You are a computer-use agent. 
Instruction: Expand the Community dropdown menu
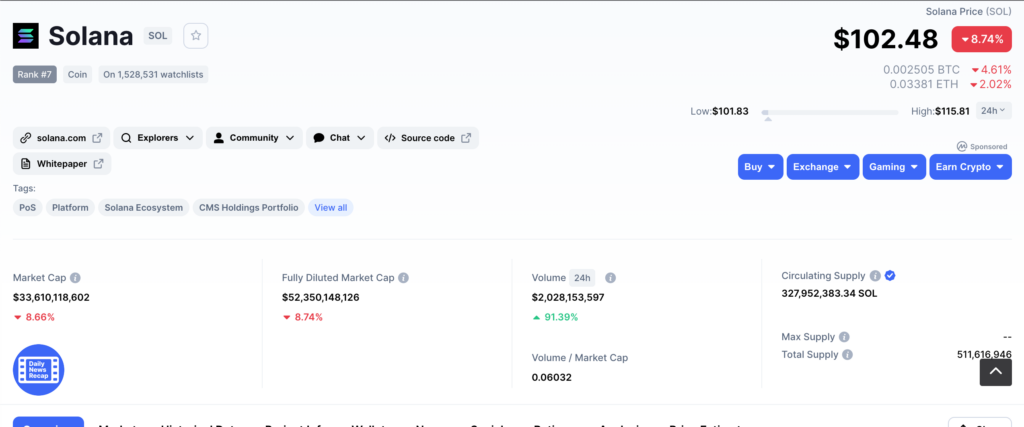[x=253, y=138]
